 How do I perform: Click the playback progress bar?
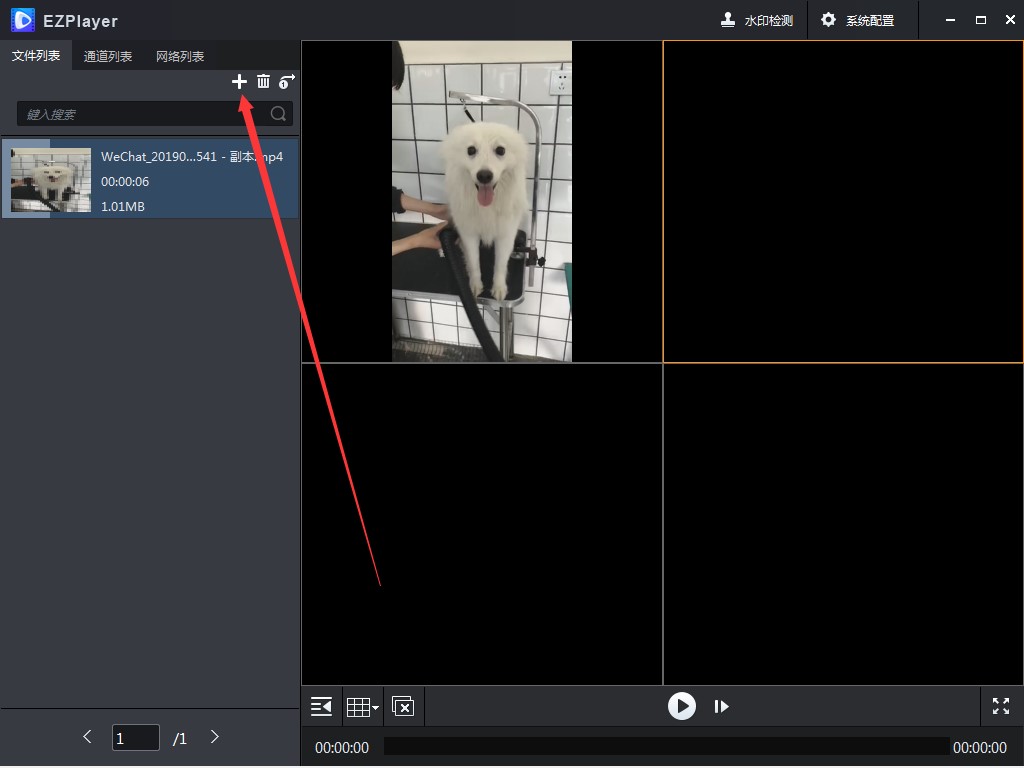(x=668, y=746)
